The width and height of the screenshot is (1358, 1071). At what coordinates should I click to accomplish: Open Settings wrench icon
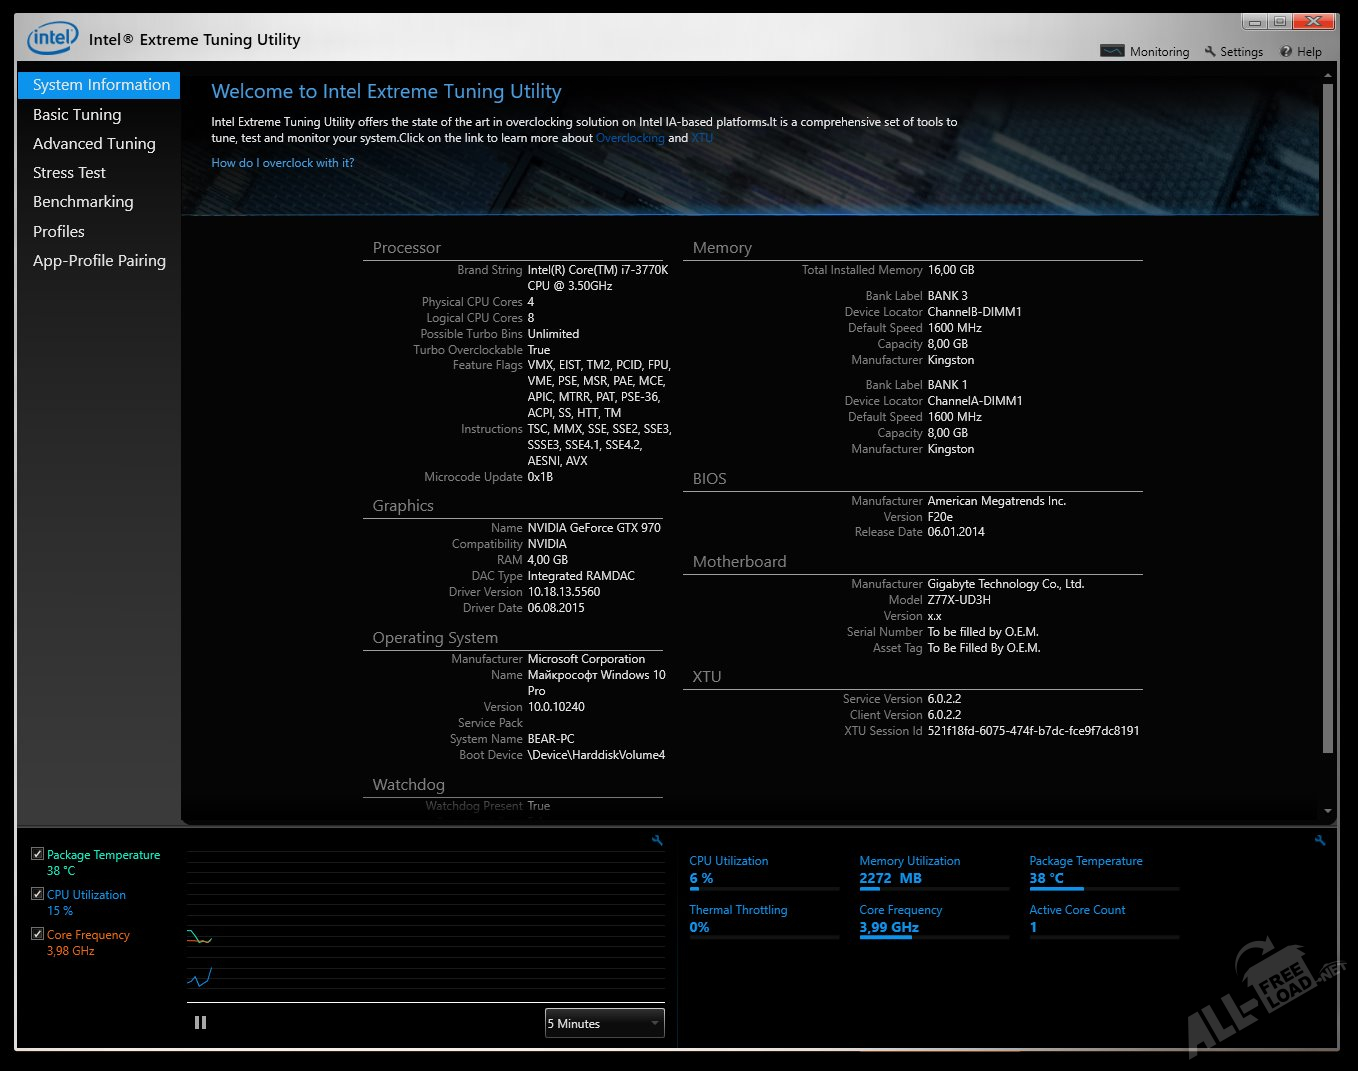[1210, 51]
